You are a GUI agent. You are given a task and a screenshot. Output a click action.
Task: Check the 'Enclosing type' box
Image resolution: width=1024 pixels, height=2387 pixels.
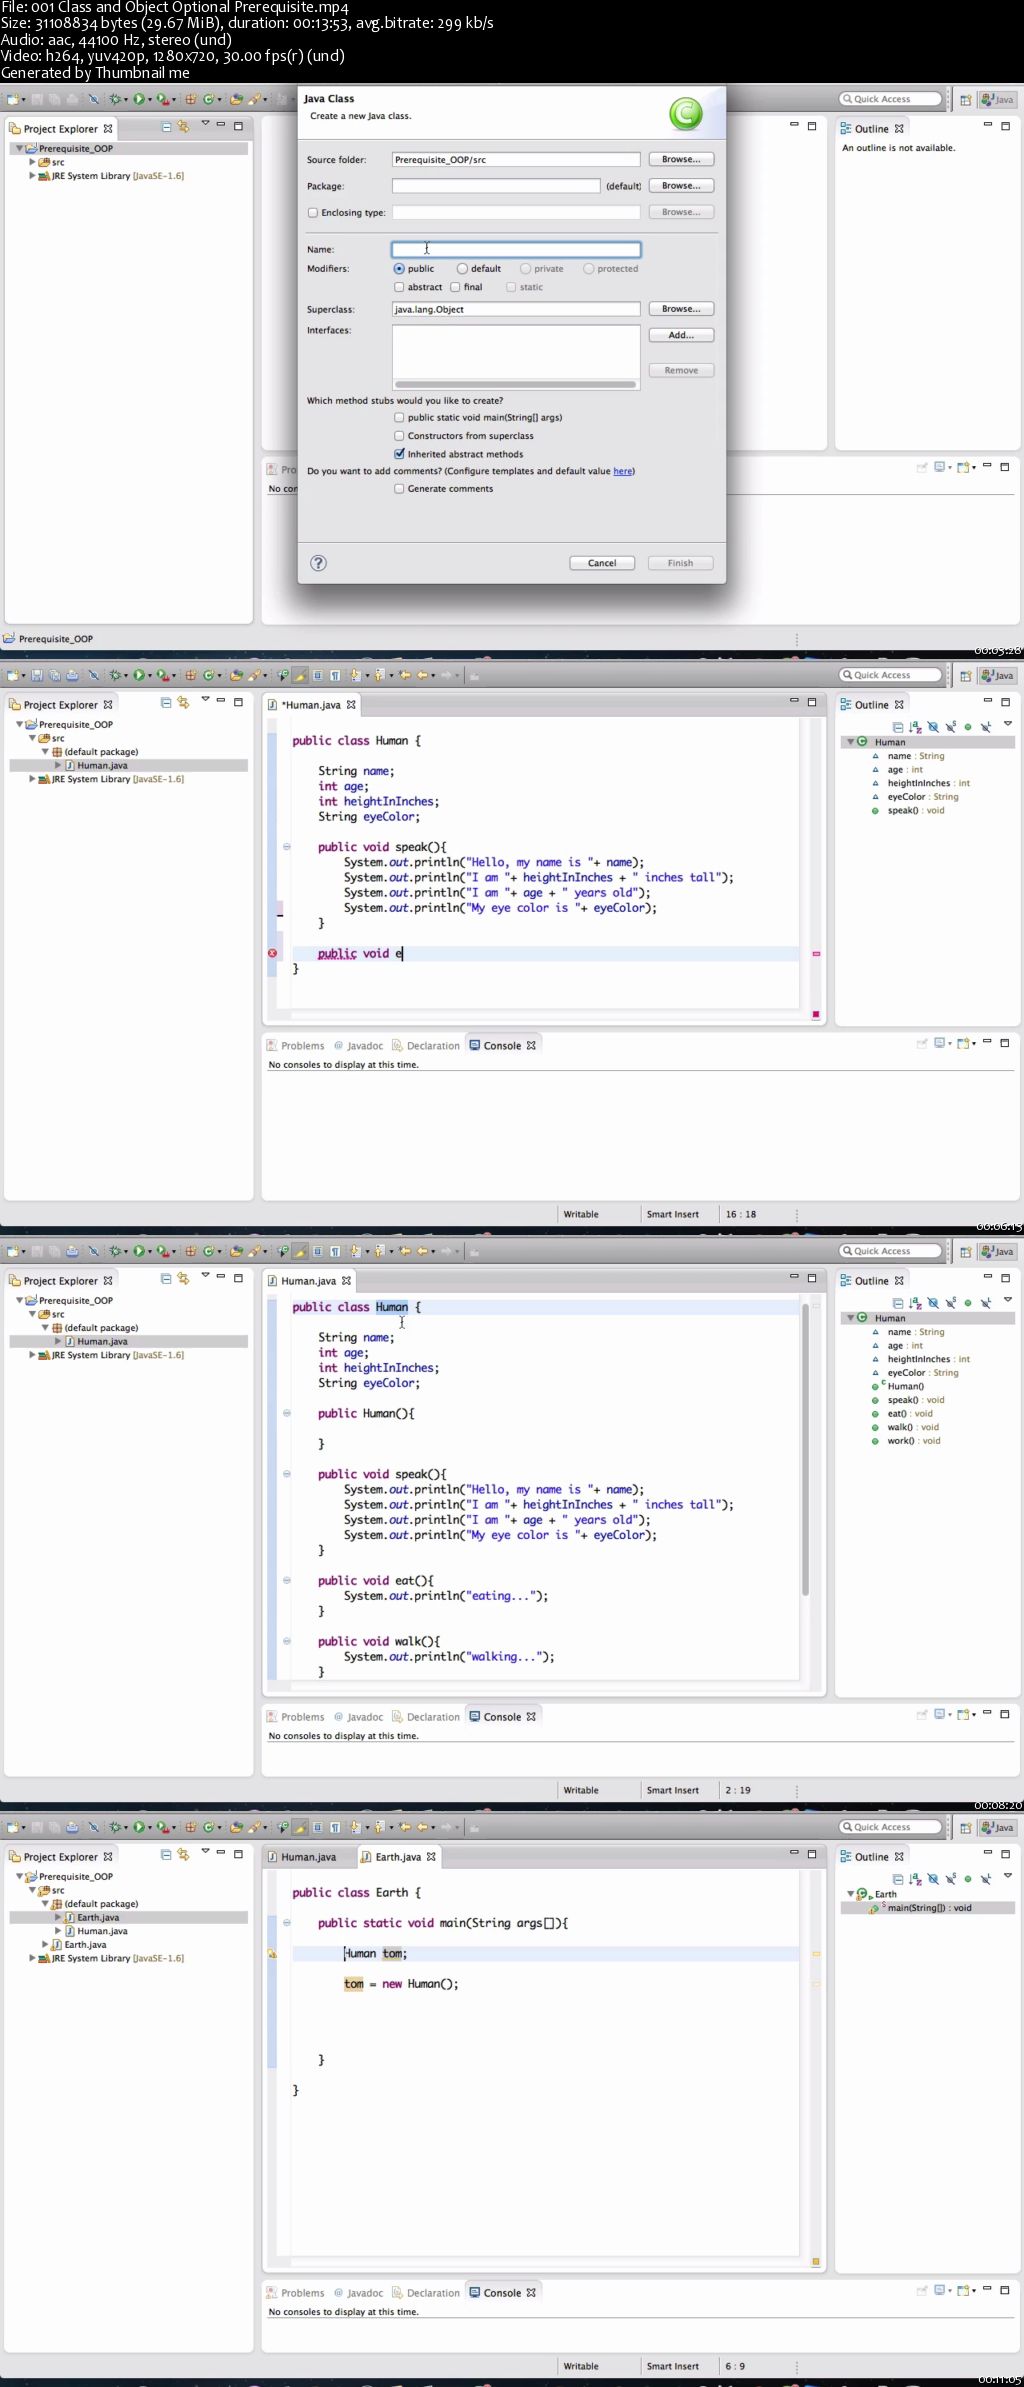click(313, 213)
